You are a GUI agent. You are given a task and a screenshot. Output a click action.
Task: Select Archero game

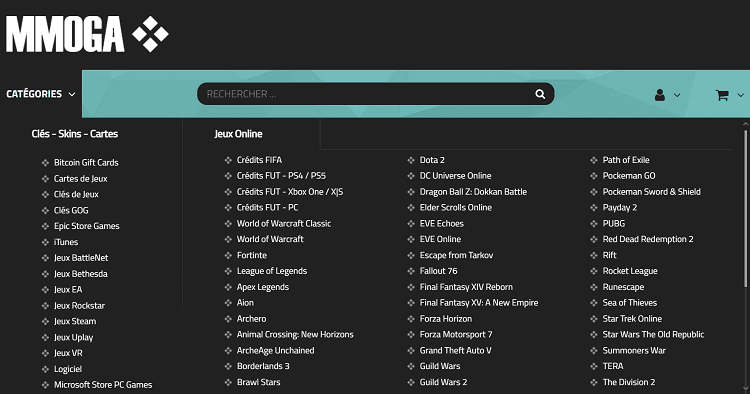click(x=251, y=318)
